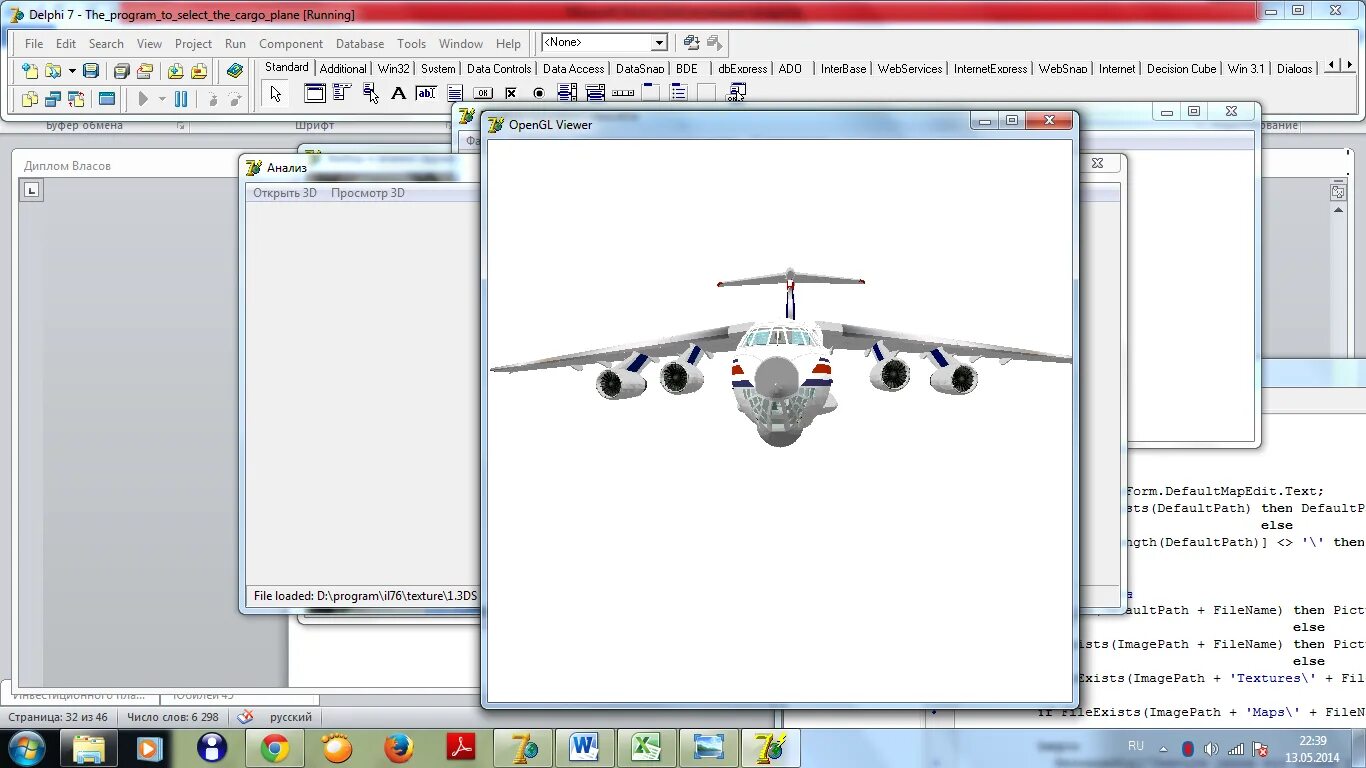The width and height of the screenshot is (1366, 768).
Task: Open the File menu in Delphi
Action: pyautogui.click(x=34, y=44)
